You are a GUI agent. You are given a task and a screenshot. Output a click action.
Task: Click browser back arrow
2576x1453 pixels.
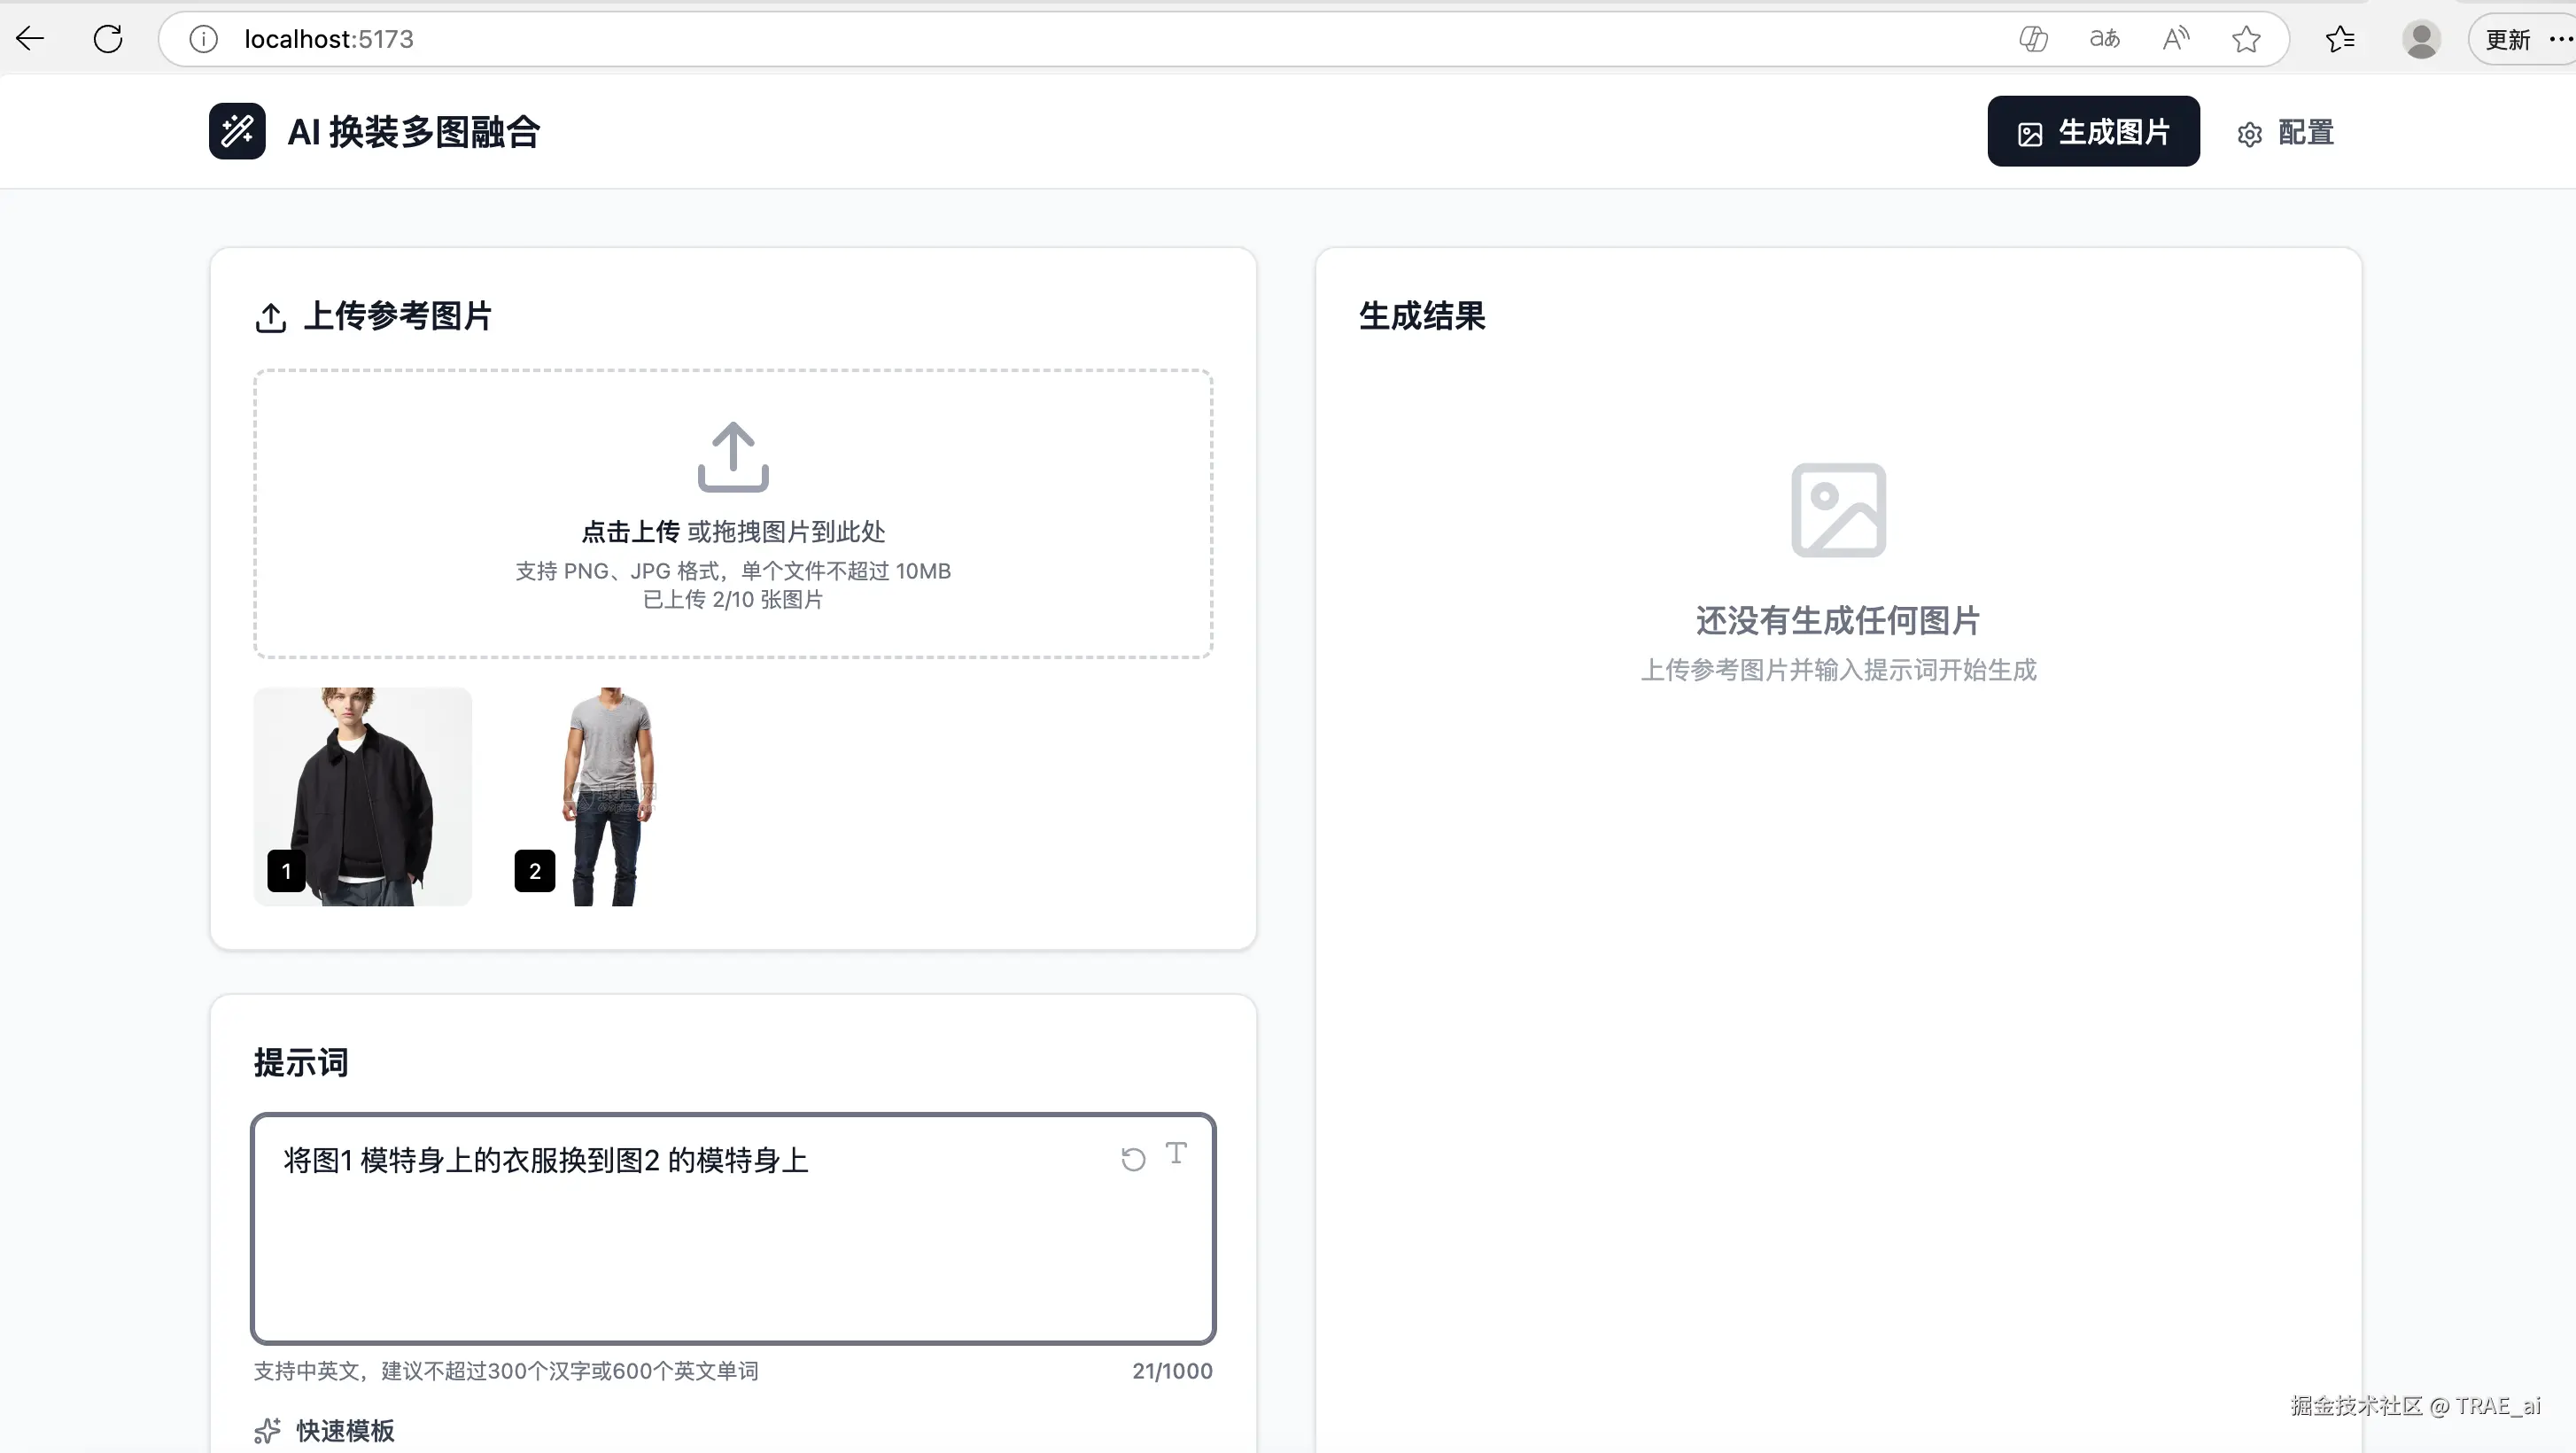pos(30,39)
